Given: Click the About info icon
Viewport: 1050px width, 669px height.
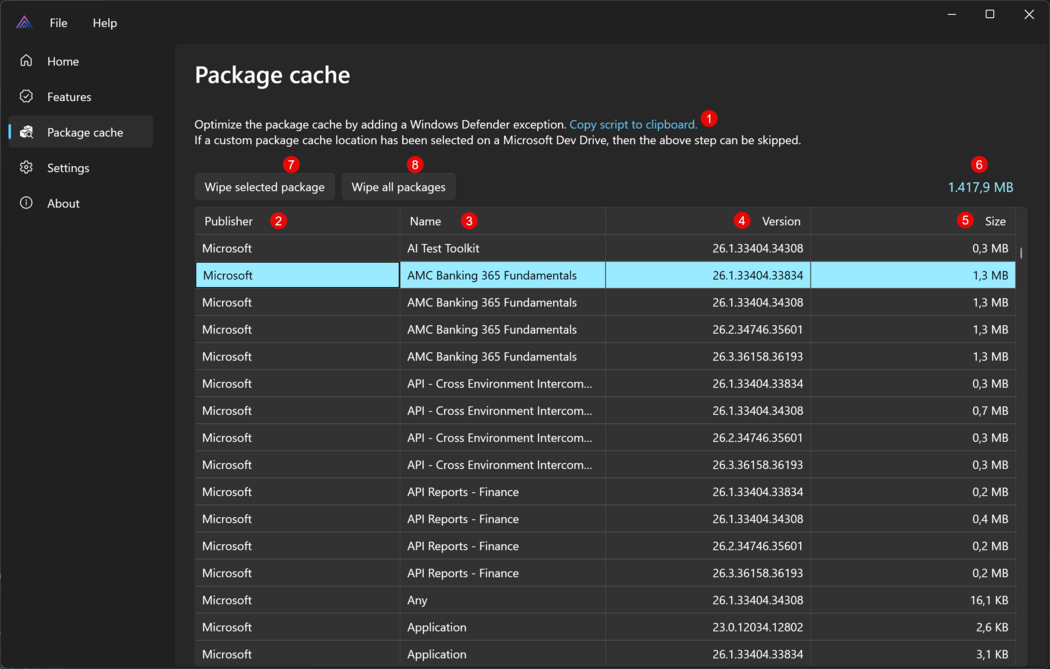Looking at the screenshot, I should (x=27, y=203).
